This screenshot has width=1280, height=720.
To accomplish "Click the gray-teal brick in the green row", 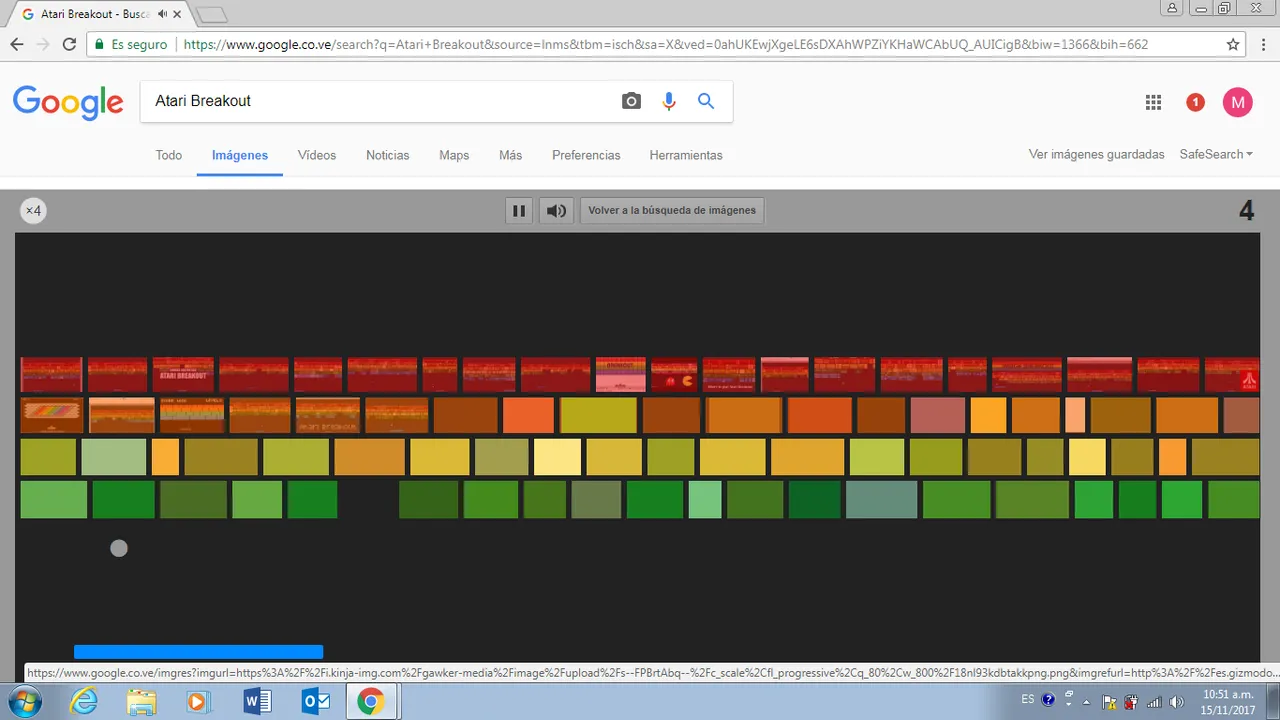I will point(881,500).
